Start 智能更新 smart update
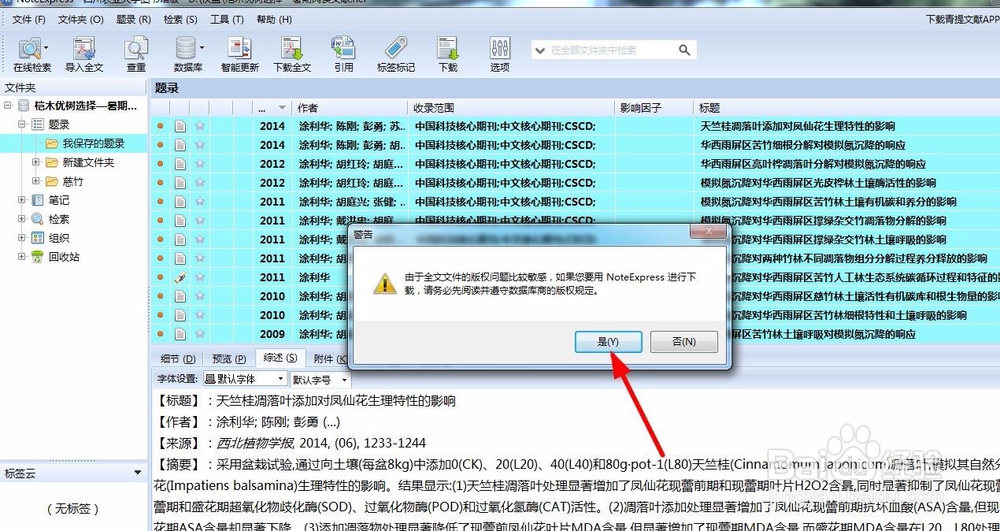Viewport: 1000px width, 531px height. [240, 54]
